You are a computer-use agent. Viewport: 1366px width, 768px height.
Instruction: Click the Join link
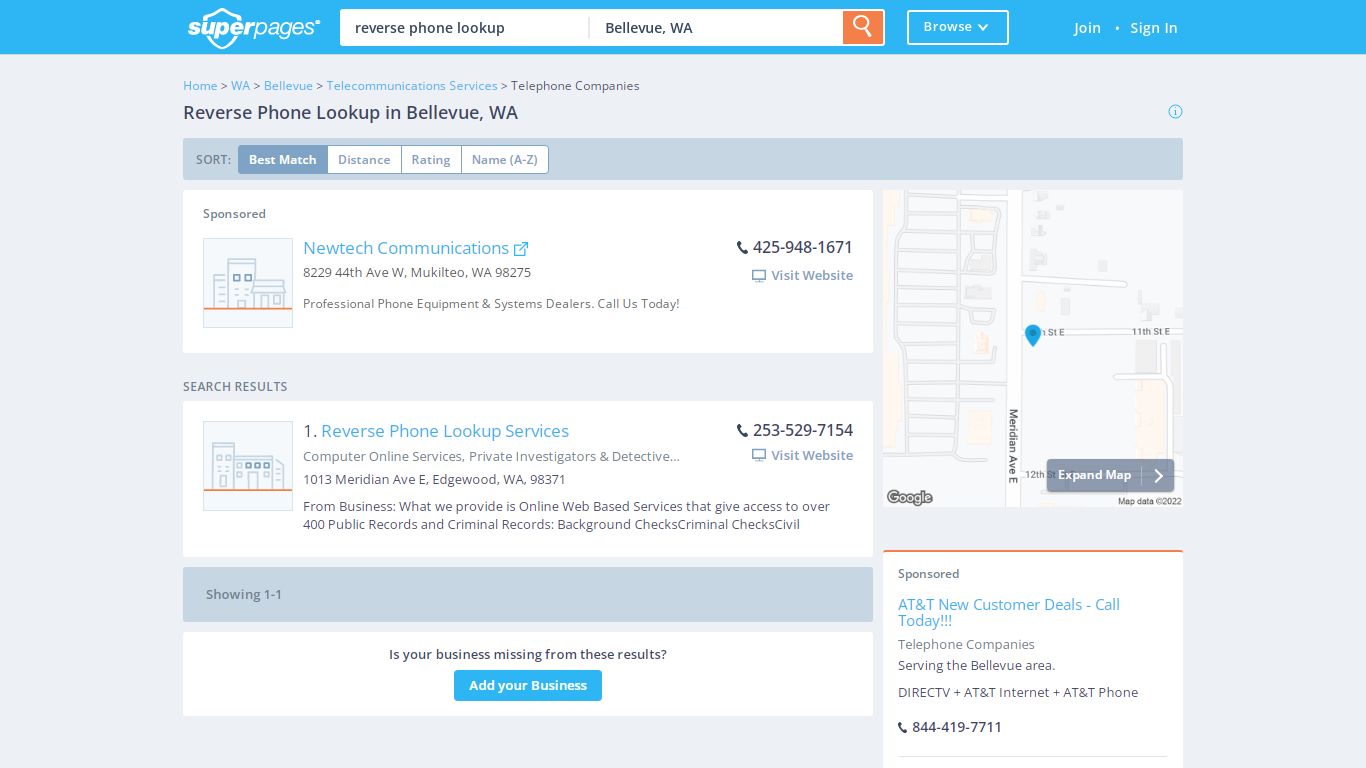click(1087, 28)
